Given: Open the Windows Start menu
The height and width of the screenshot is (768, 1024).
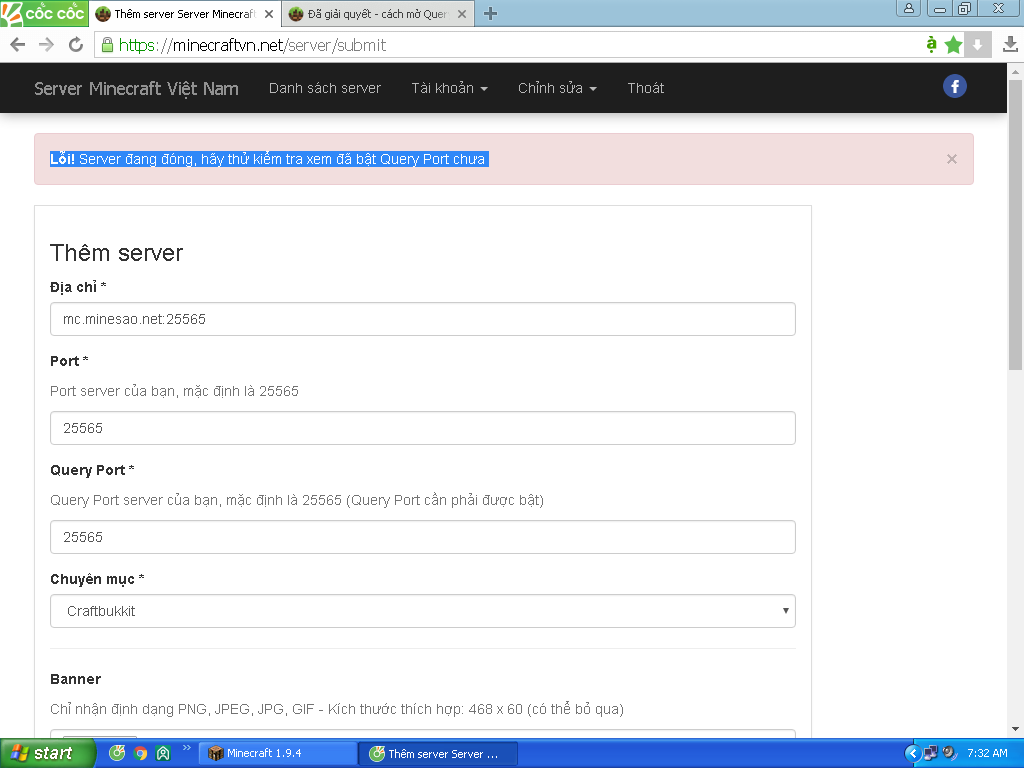Looking at the screenshot, I should 47,753.
